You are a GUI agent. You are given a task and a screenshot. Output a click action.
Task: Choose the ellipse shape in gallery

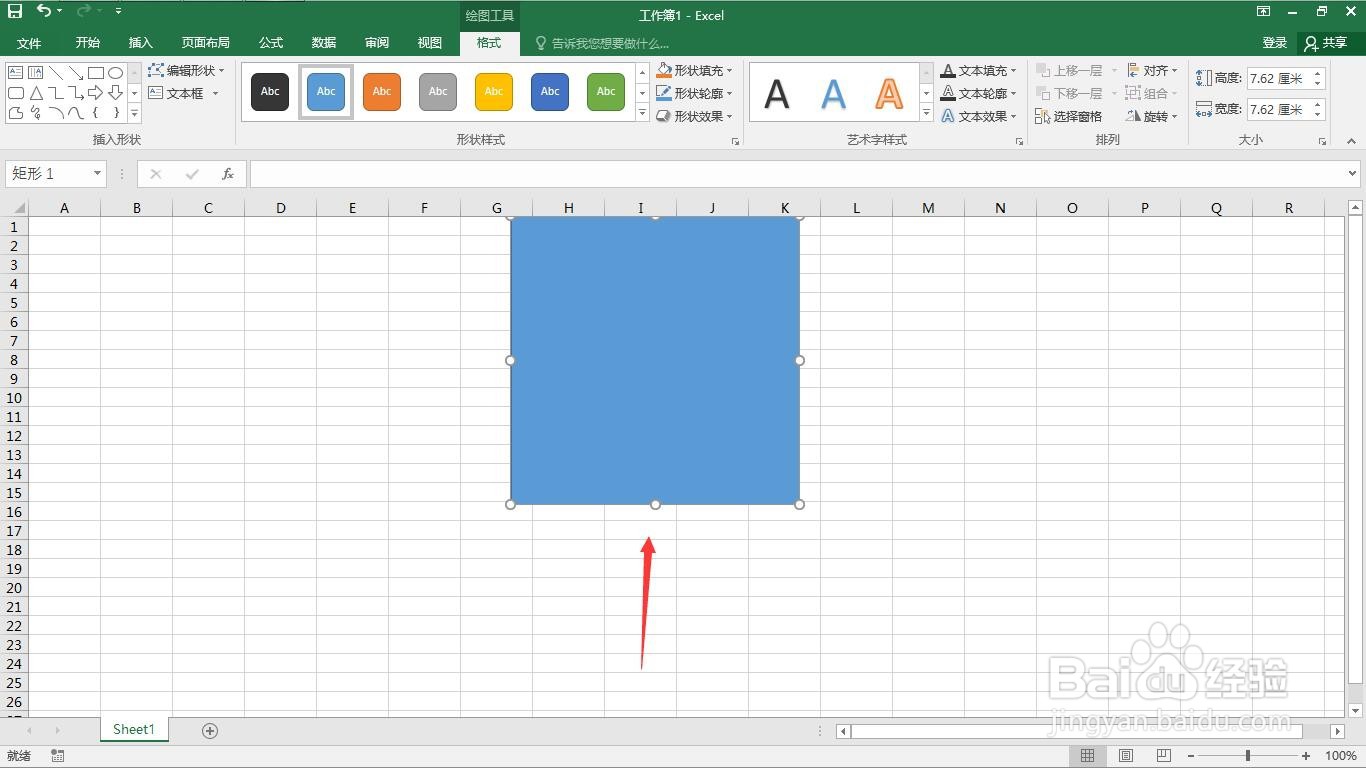pos(116,73)
